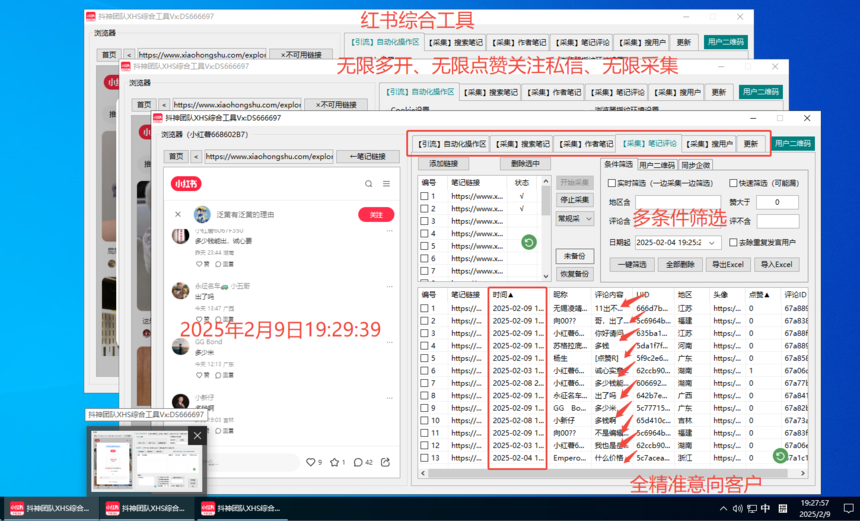Image resolution: width=860 pixels, height=521 pixels.
Task: Open the 日期起 date picker dropdown
Action: pos(712,242)
